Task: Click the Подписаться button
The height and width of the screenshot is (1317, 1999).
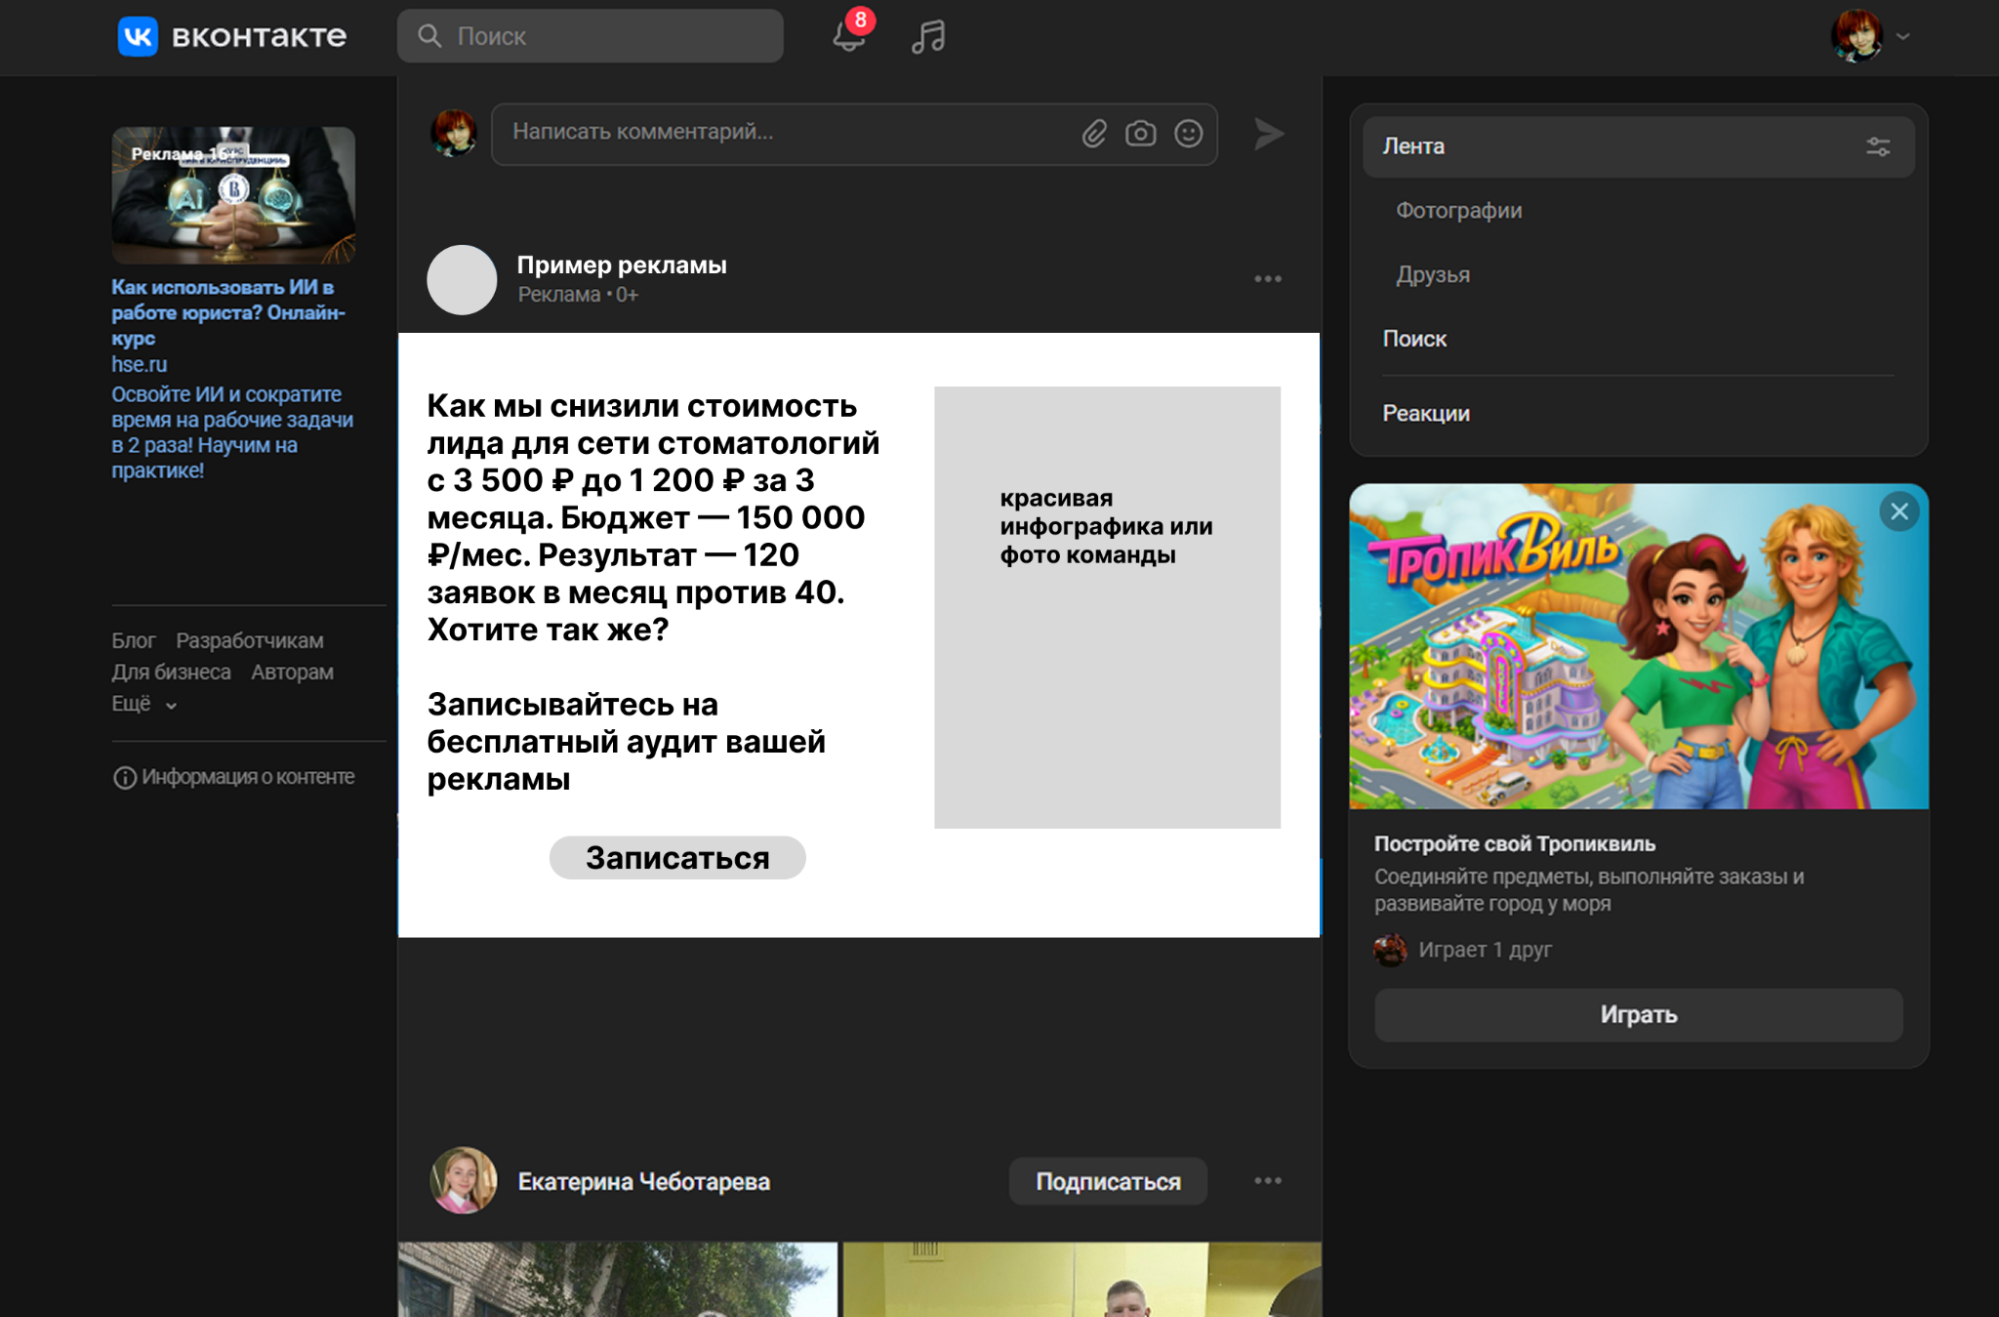Action: 1108,1182
